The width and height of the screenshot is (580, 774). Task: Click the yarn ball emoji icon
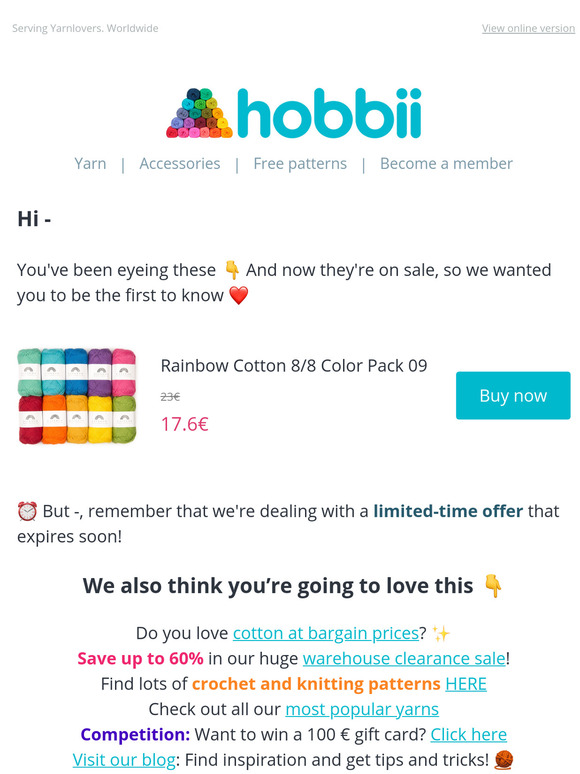503,760
